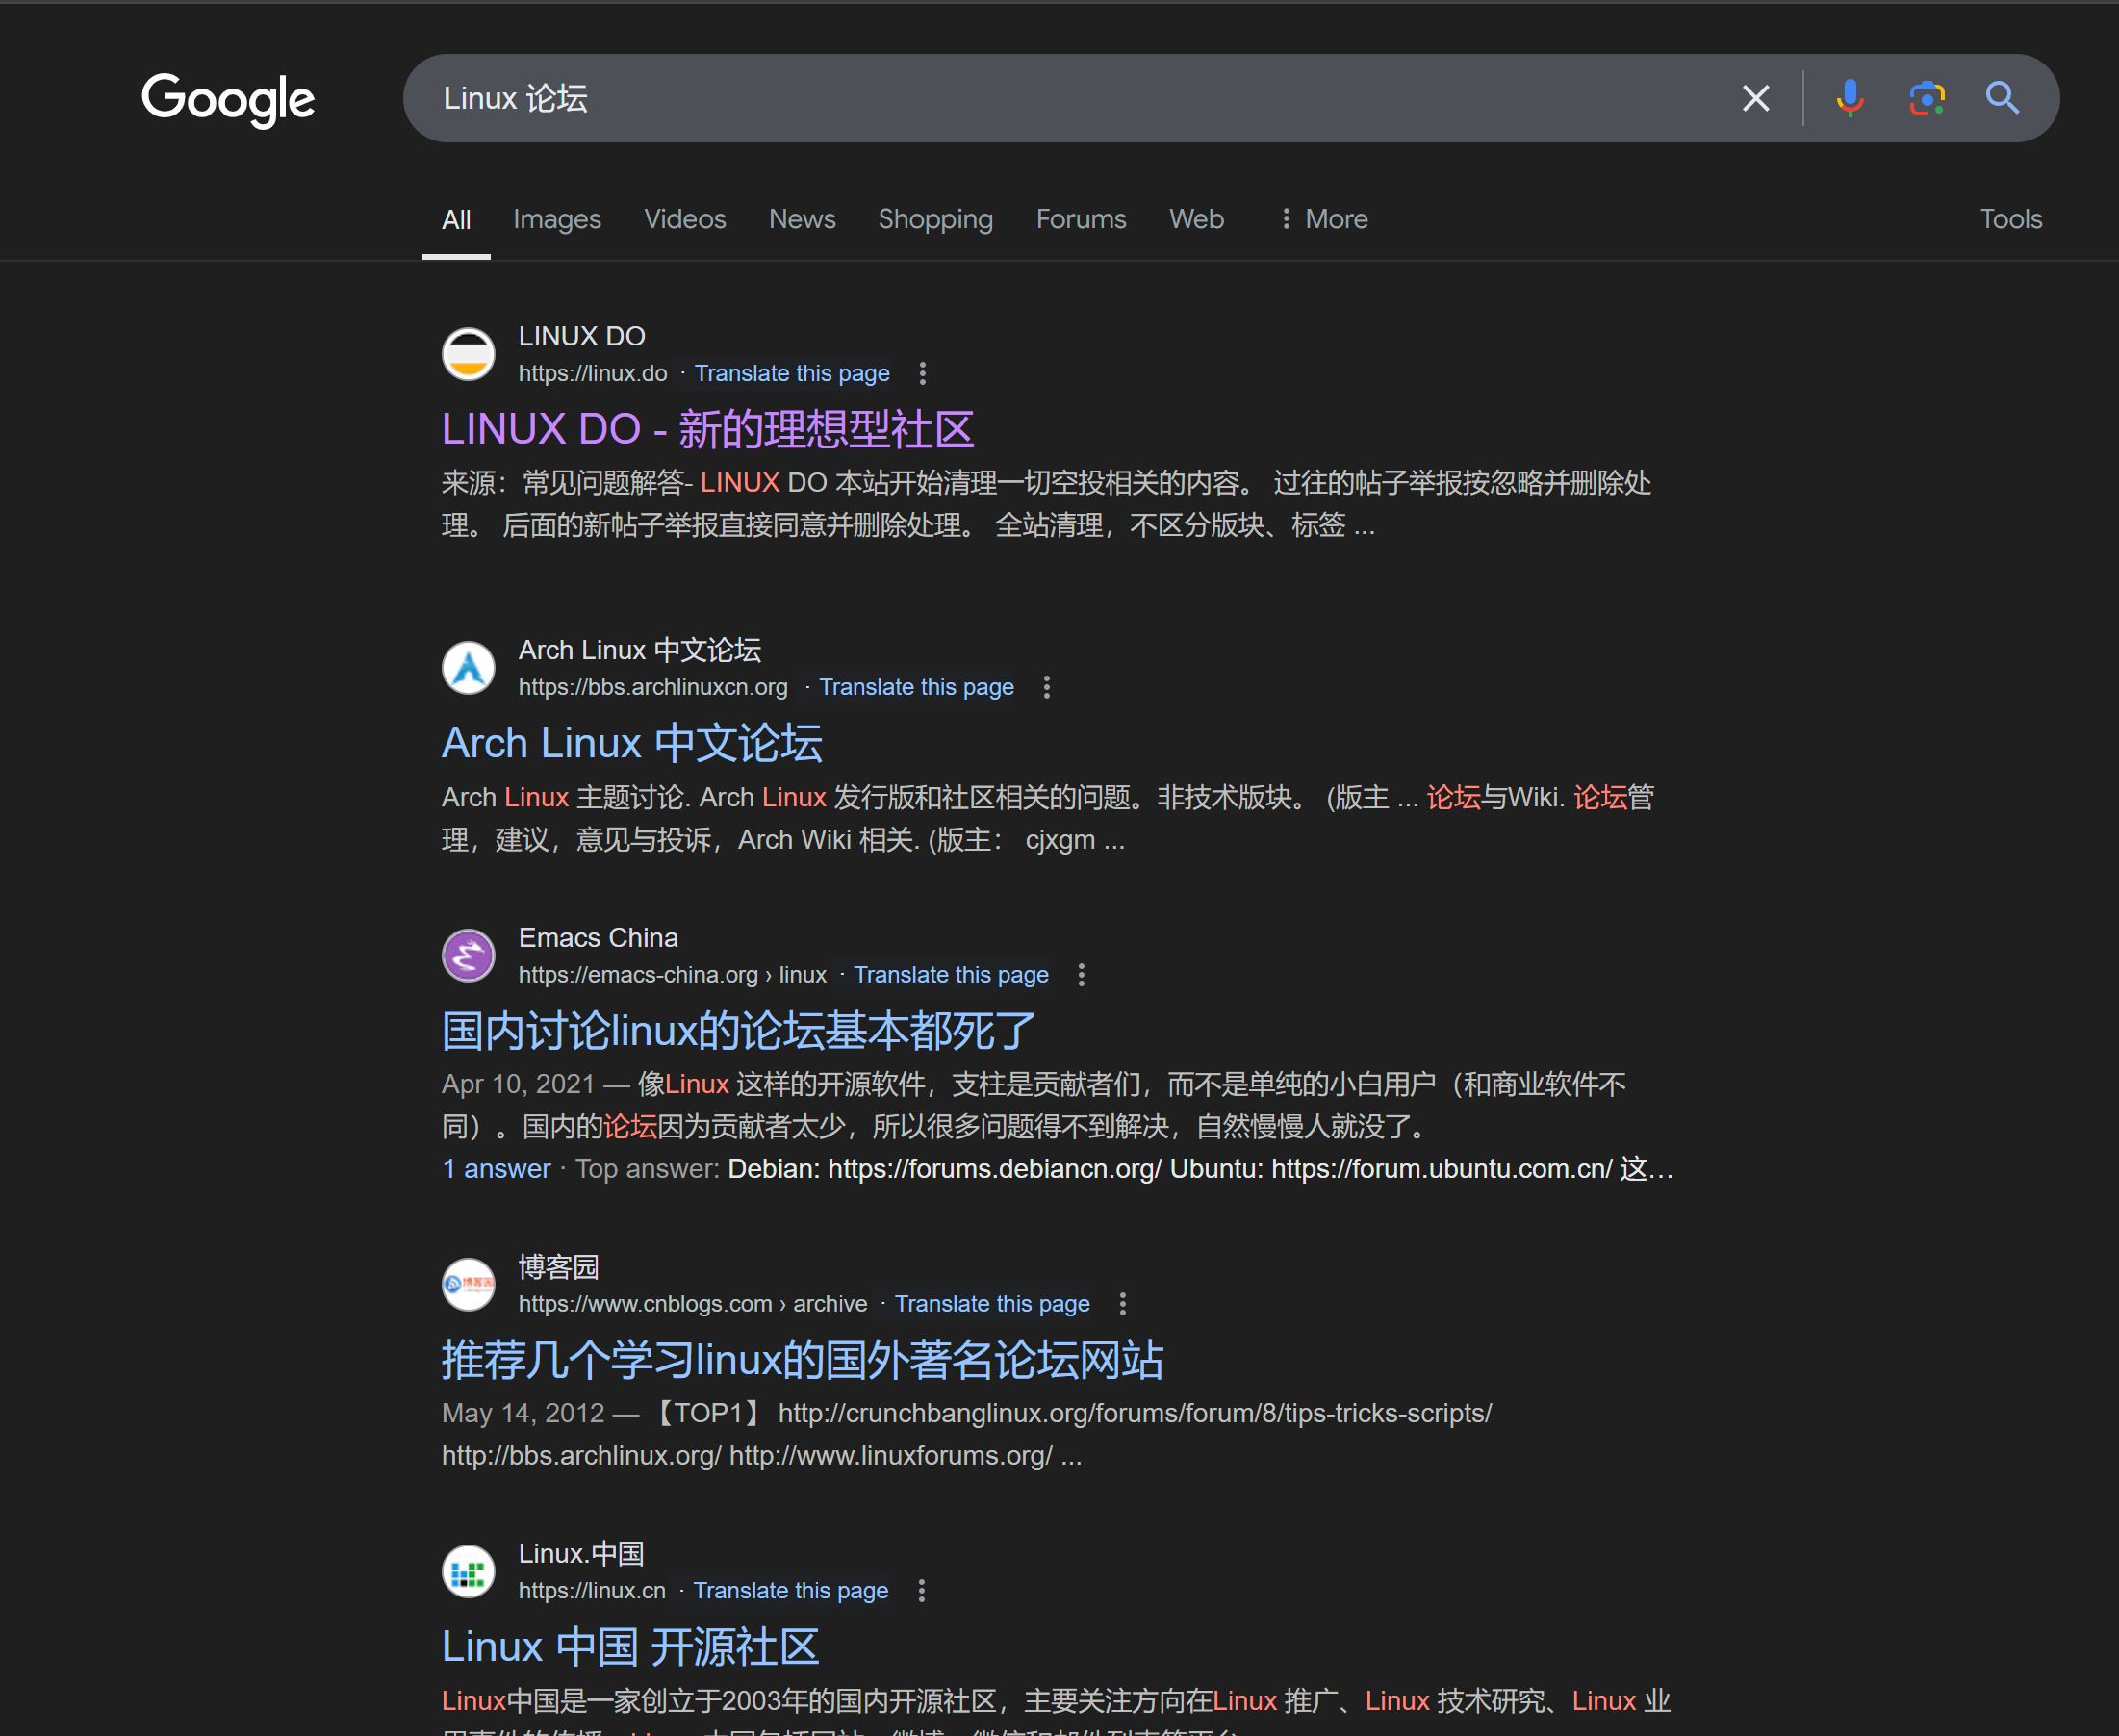This screenshot has width=2119, height=1736.
Task: Translate the linux.cn result page
Action: pos(791,1591)
